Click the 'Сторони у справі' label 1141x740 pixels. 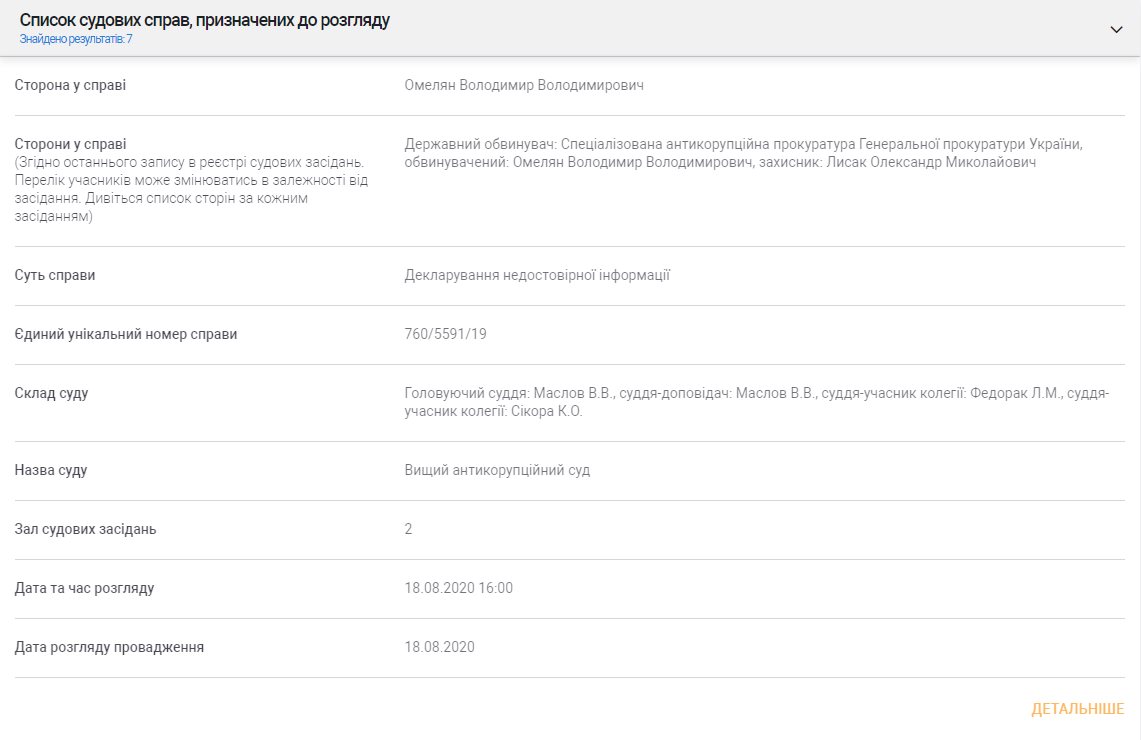tap(71, 144)
